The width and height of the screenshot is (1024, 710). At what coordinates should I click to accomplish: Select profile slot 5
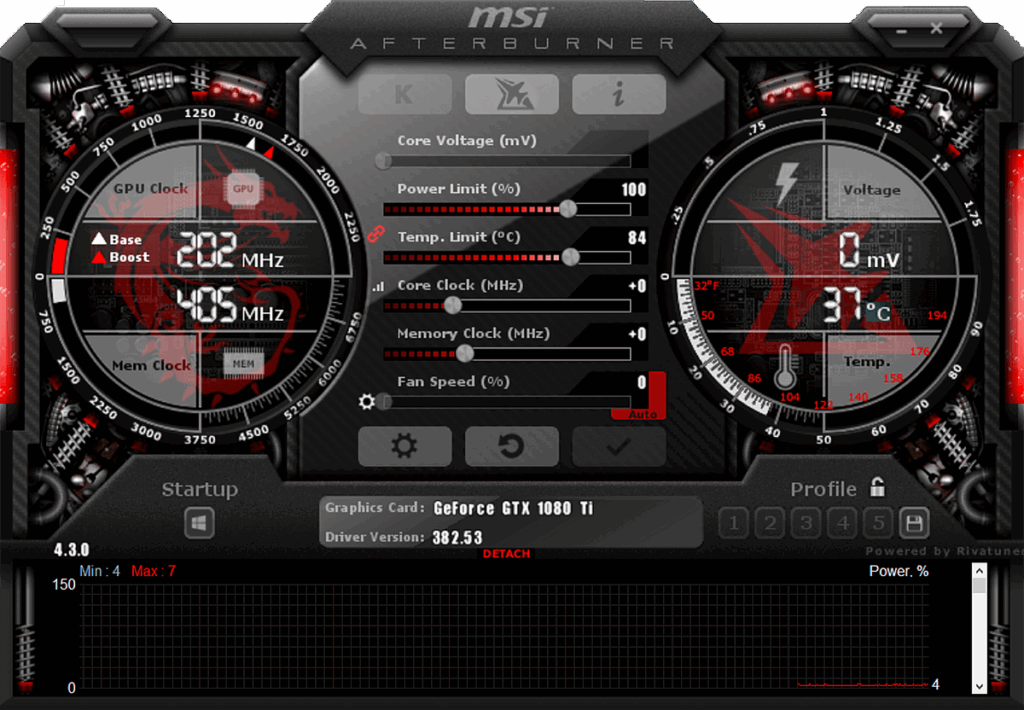tap(878, 523)
